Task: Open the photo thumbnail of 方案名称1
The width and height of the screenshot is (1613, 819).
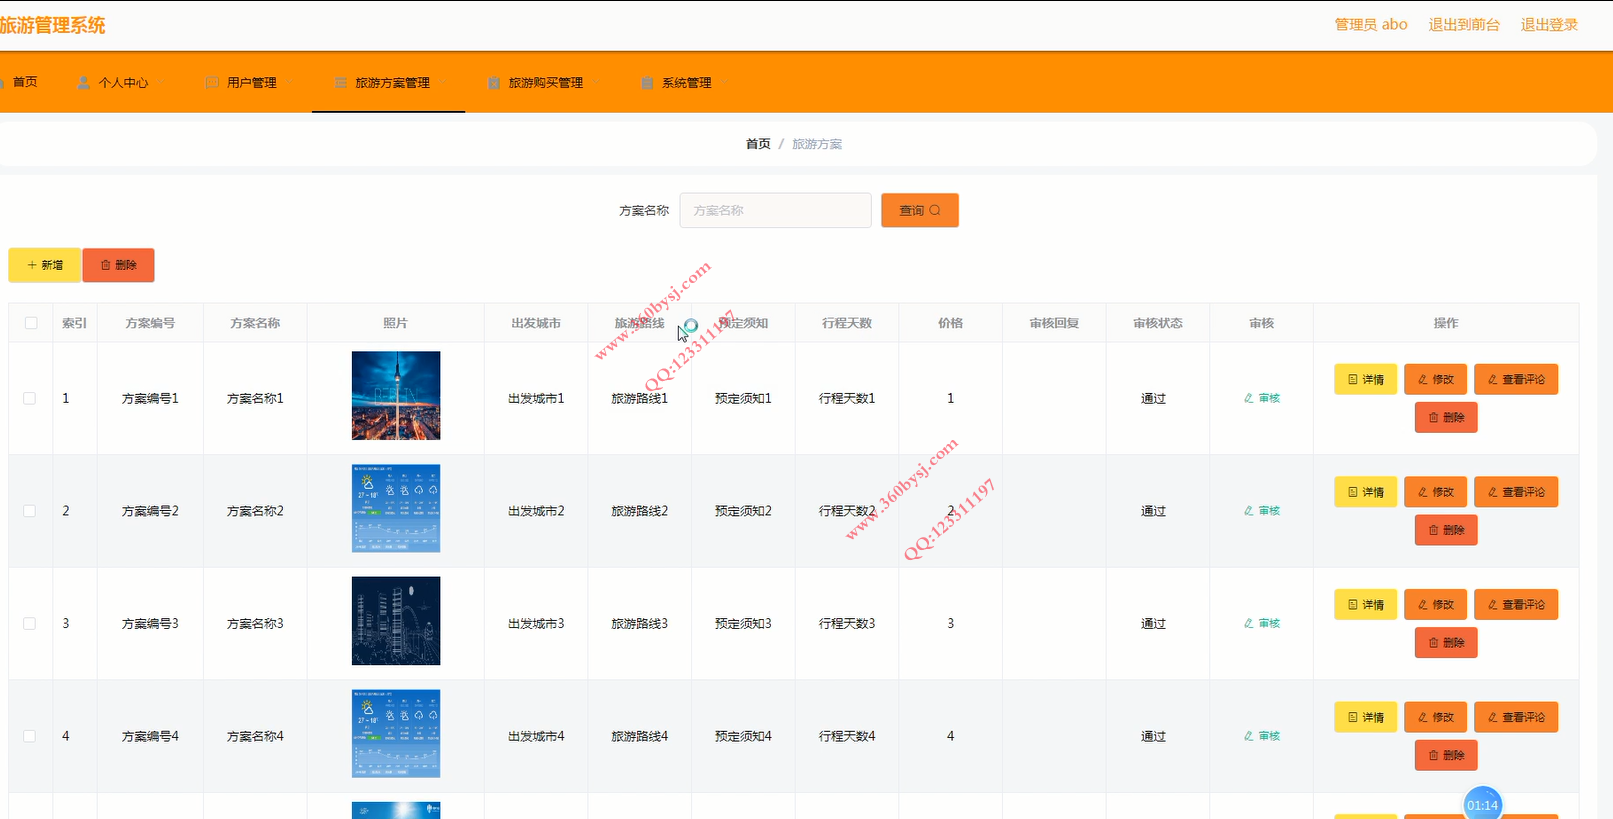Action: [396, 395]
